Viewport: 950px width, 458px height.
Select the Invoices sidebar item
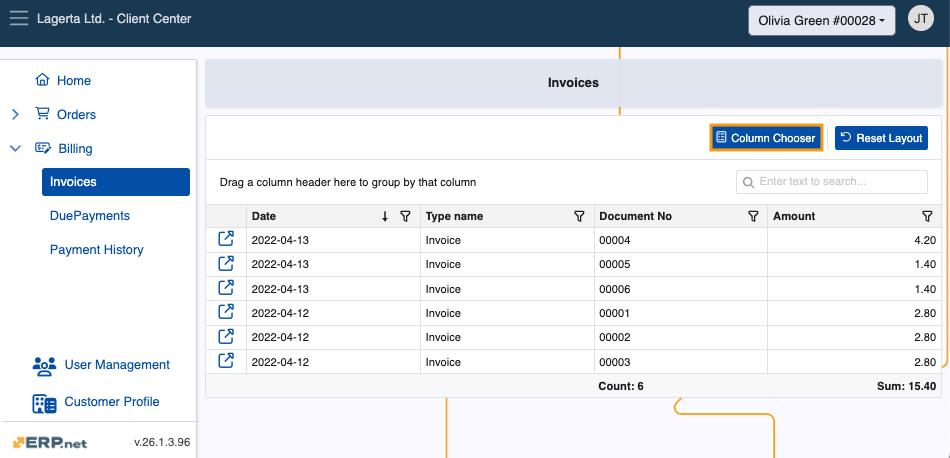[116, 182]
